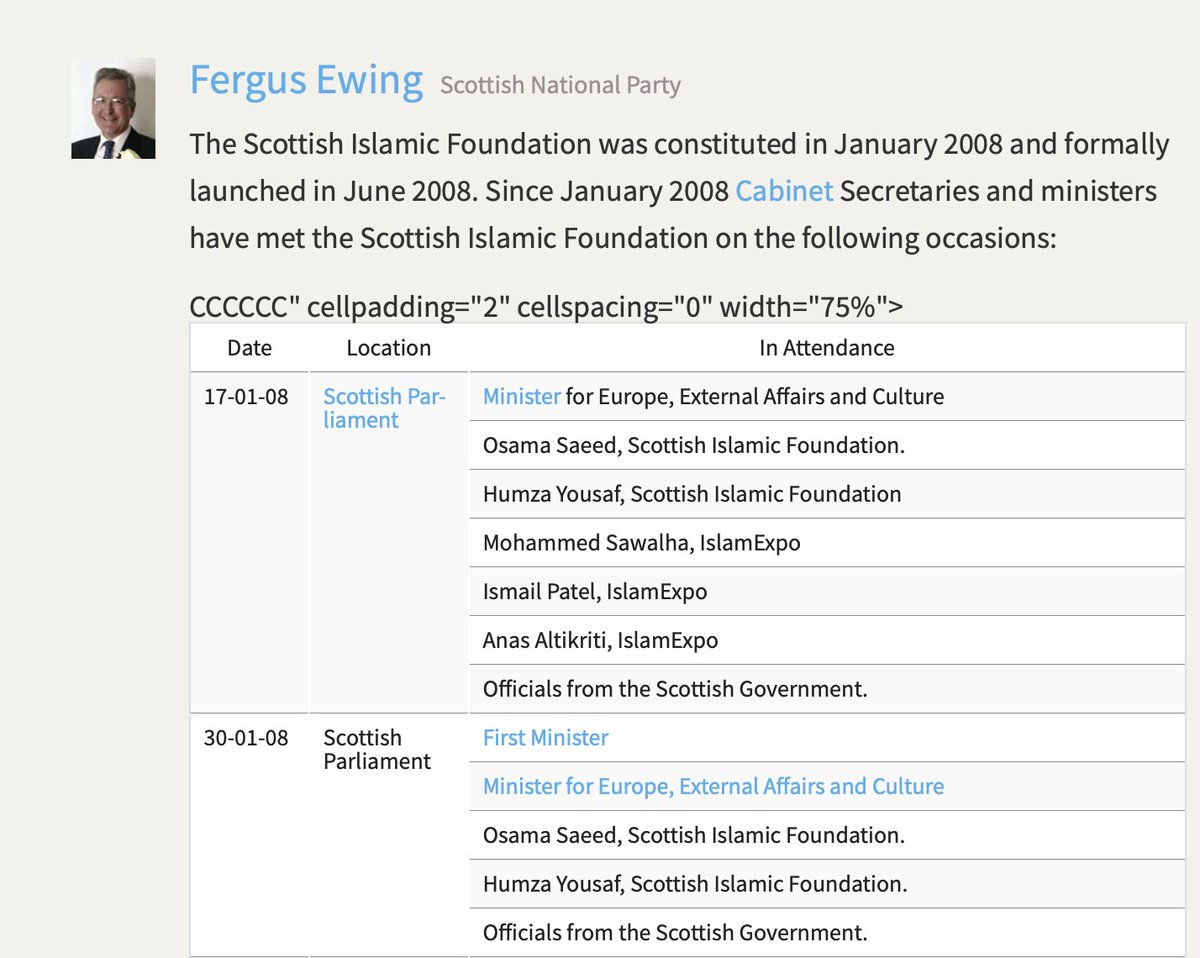Image resolution: width=1200 pixels, height=958 pixels.
Task: Click the blue Minister for Europe, External Affairs link
Action: click(713, 787)
